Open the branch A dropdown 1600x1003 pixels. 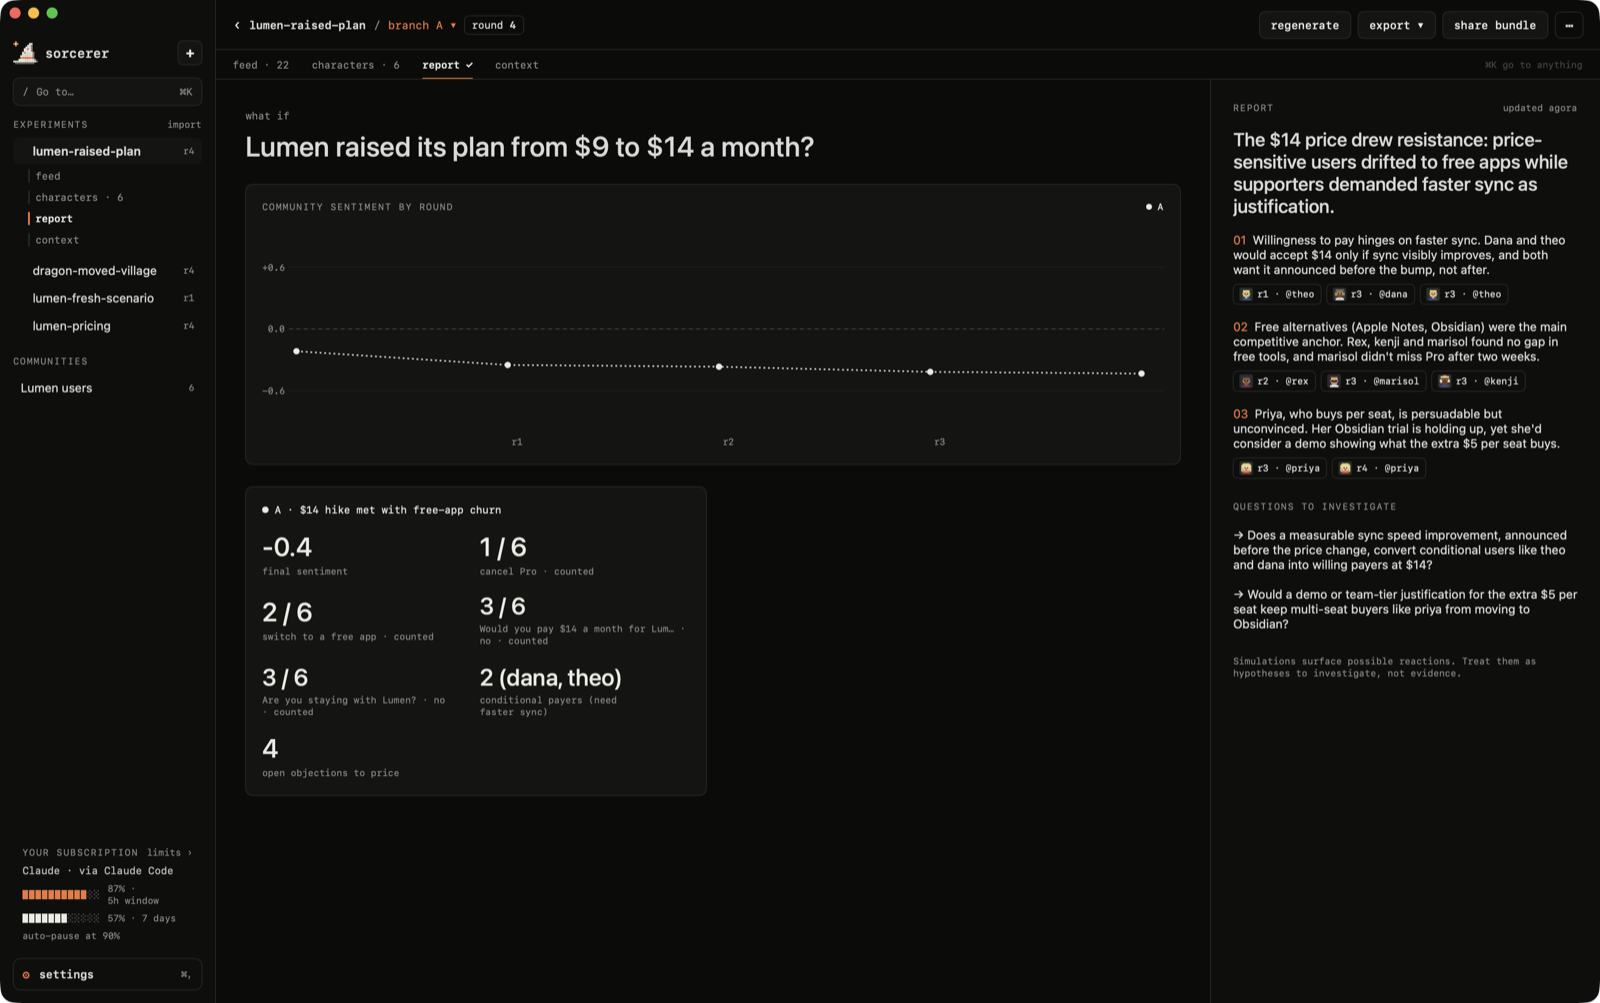pos(422,25)
